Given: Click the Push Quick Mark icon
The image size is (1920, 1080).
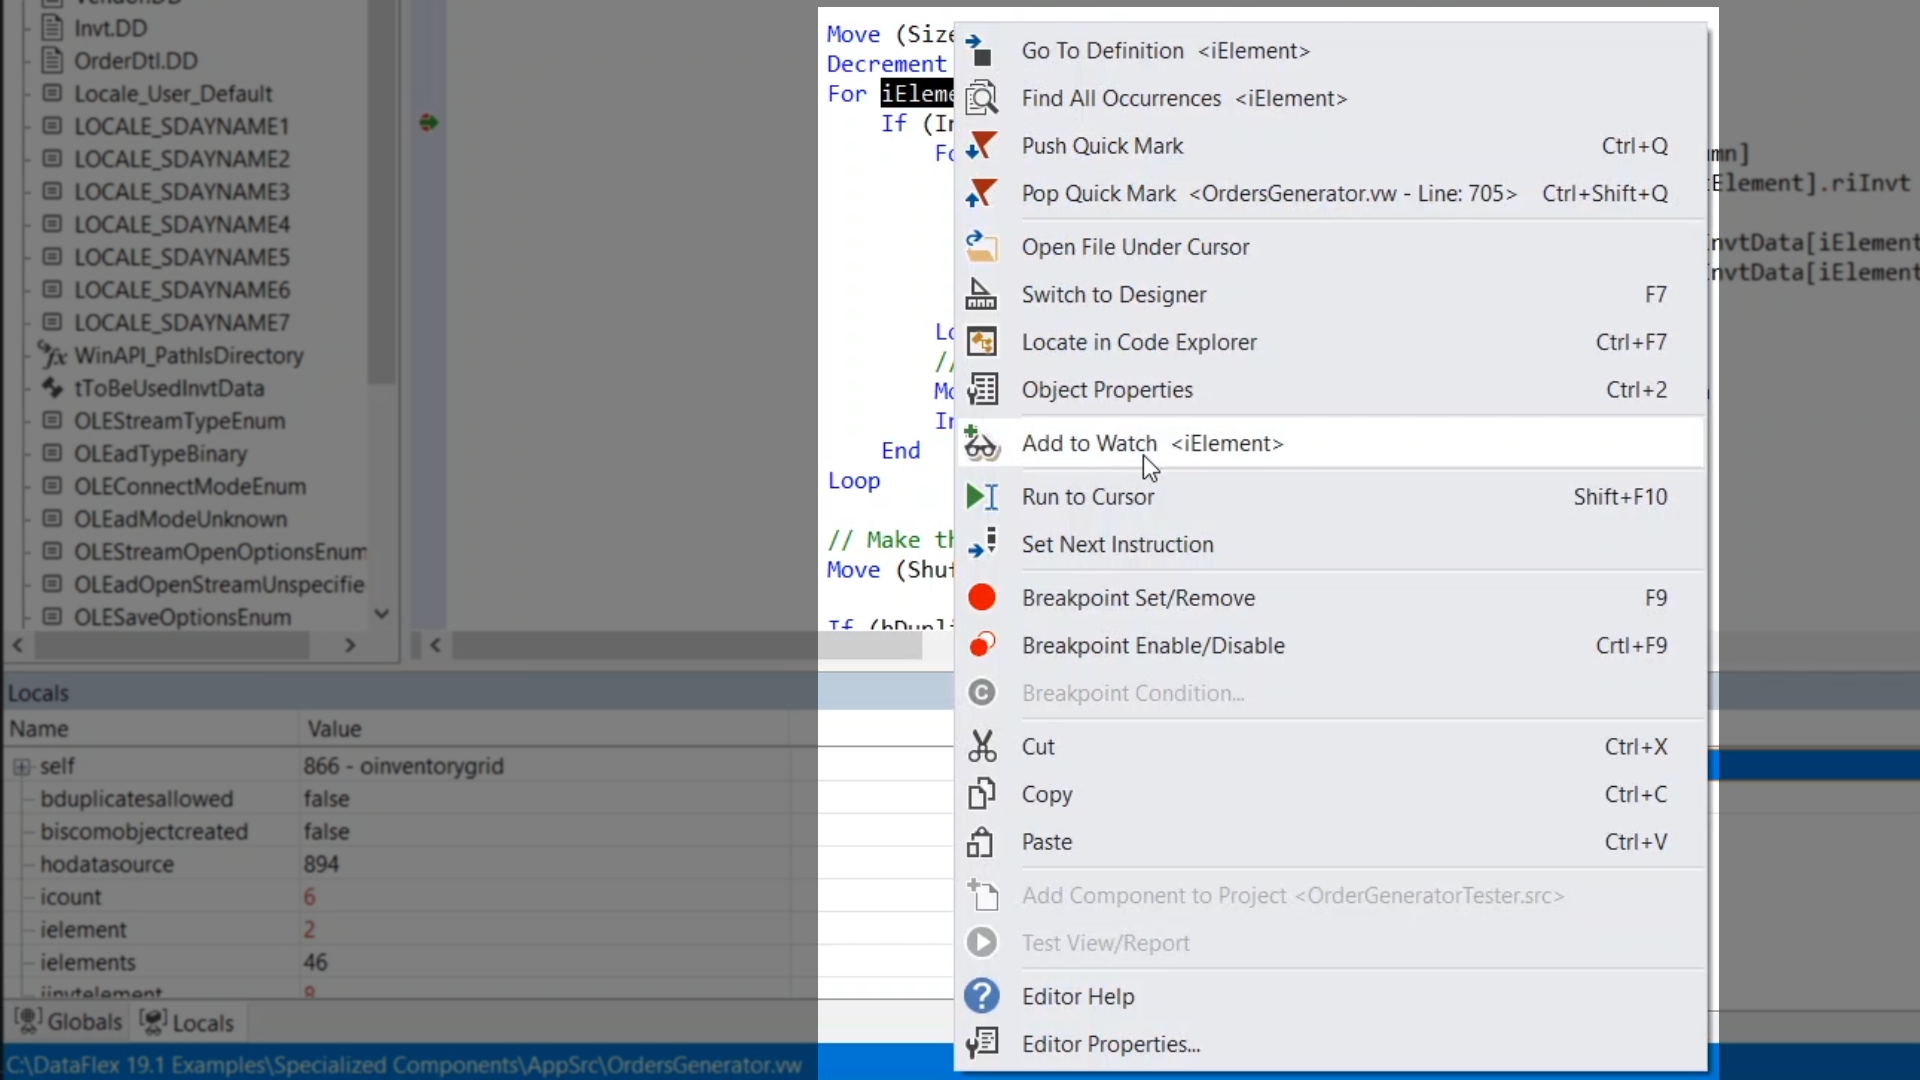Looking at the screenshot, I should point(981,146).
